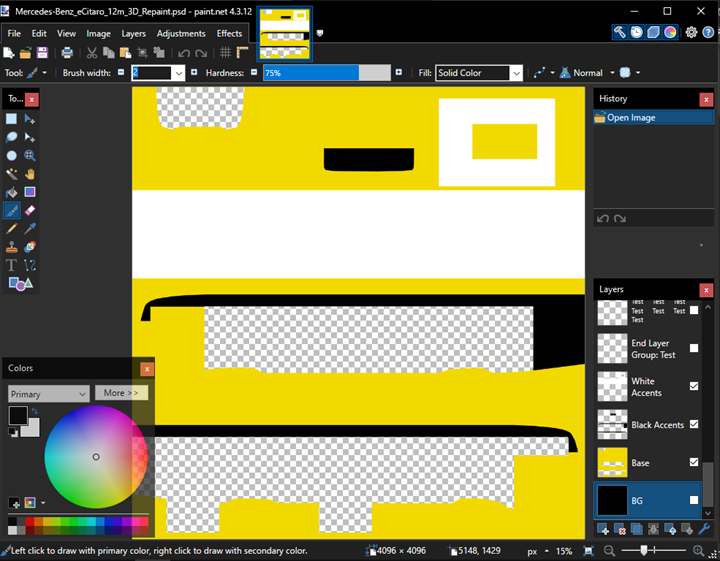The image size is (720, 561).
Task: Decrease hardness with minus button
Action: click(254, 72)
